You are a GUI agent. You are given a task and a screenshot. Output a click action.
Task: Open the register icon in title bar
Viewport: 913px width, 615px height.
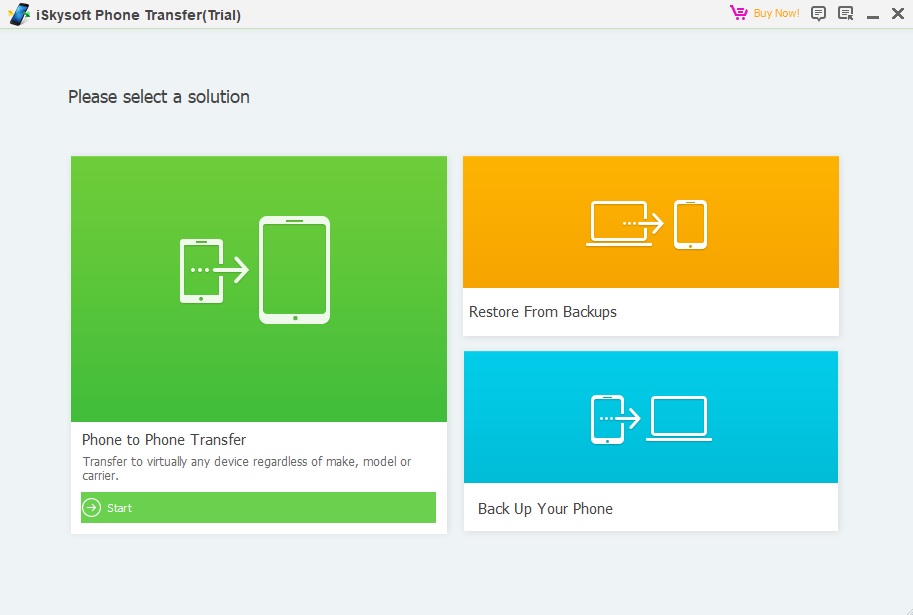(845, 13)
